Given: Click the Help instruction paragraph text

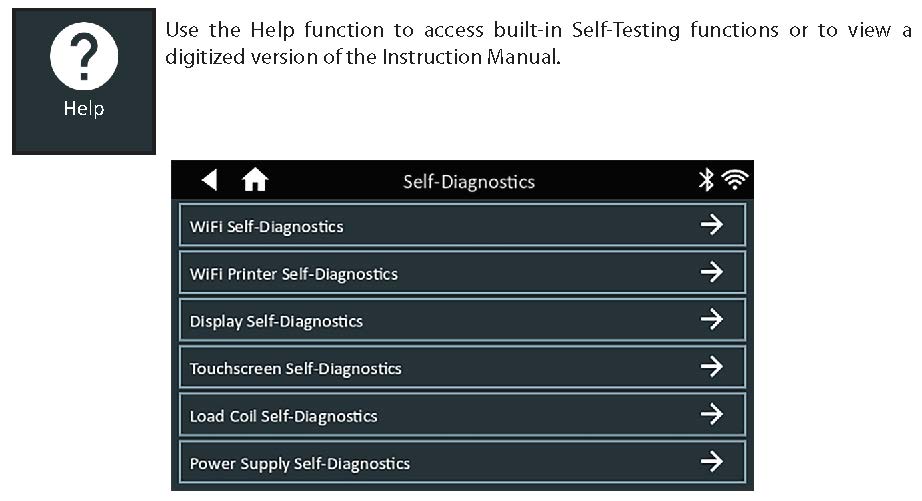Looking at the screenshot, I should coord(538,41).
